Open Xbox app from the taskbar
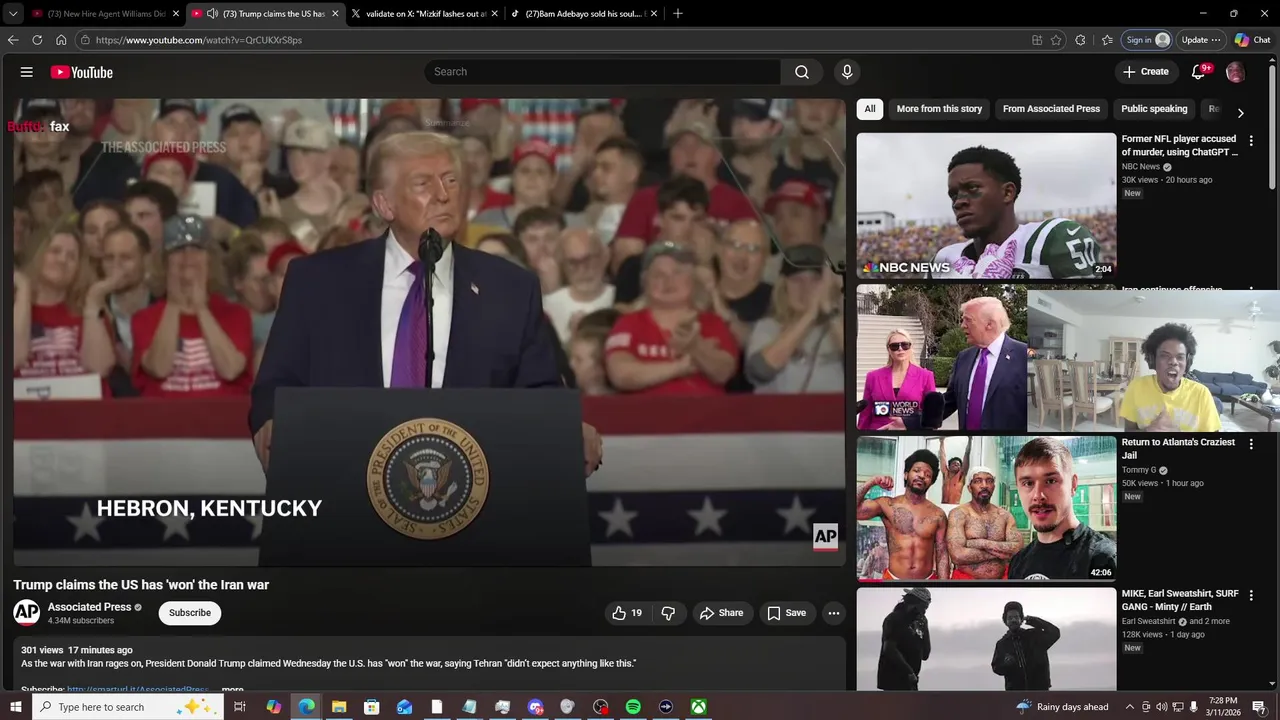Image resolution: width=1280 pixels, height=720 pixels. (x=699, y=707)
